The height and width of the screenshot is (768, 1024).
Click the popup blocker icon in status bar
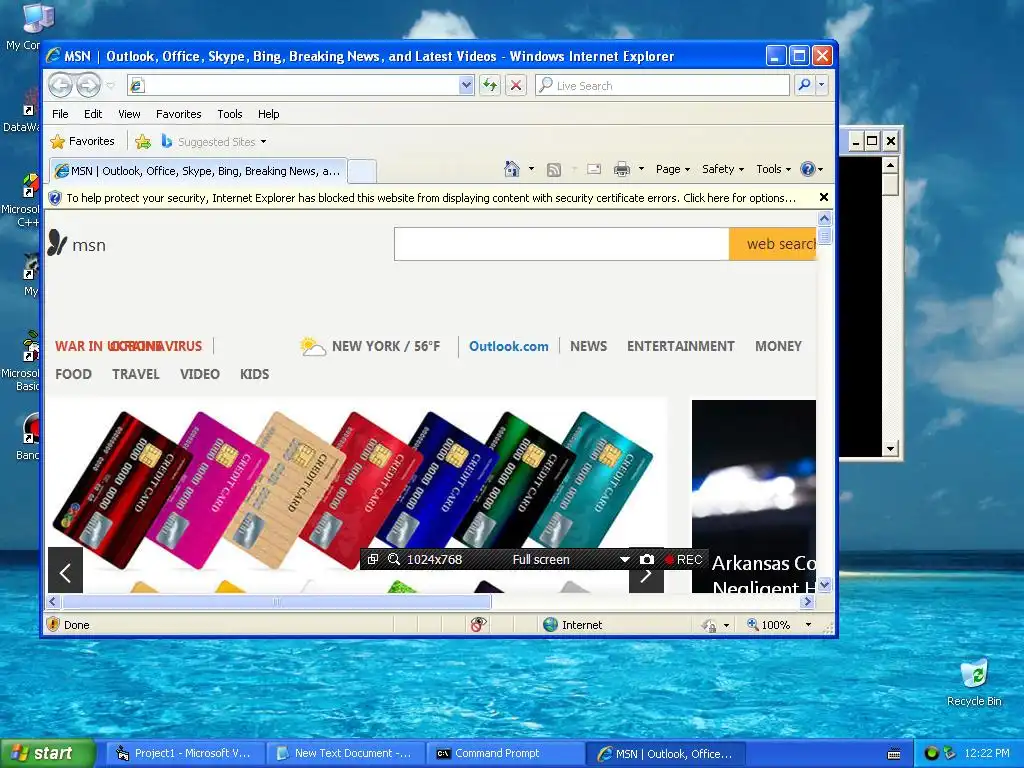[x=478, y=625]
